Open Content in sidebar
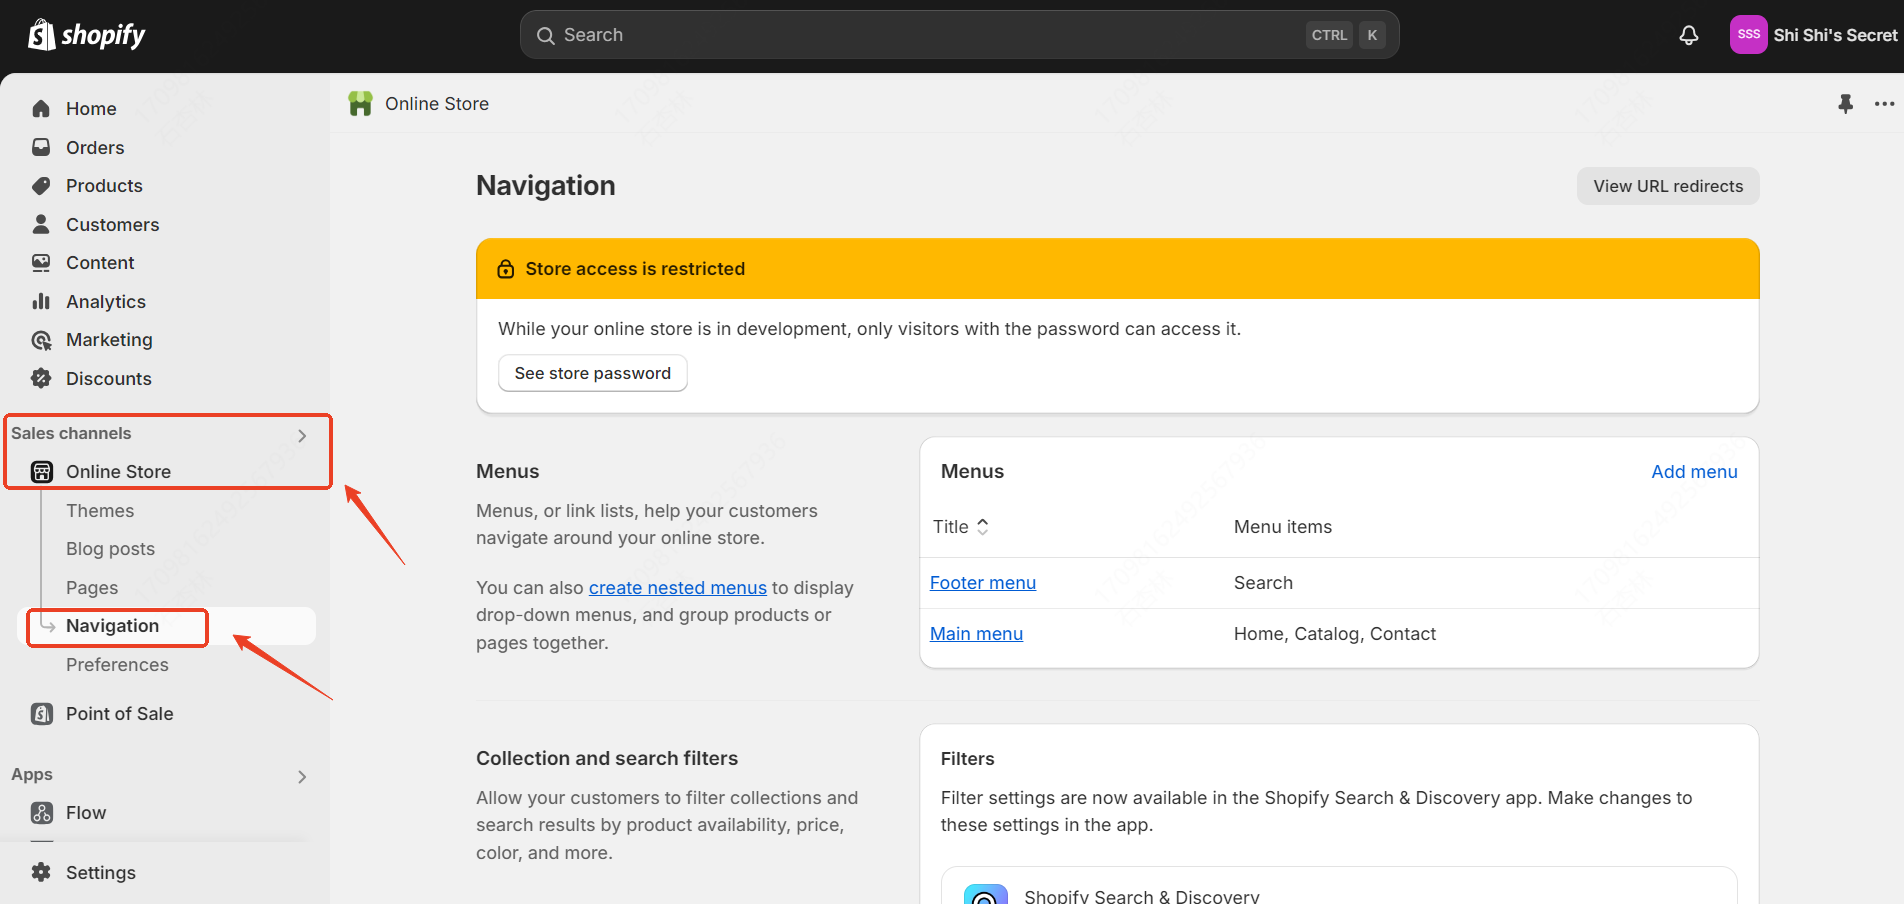The height and width of the screenshot is (904, 1904). click(100, 263)
